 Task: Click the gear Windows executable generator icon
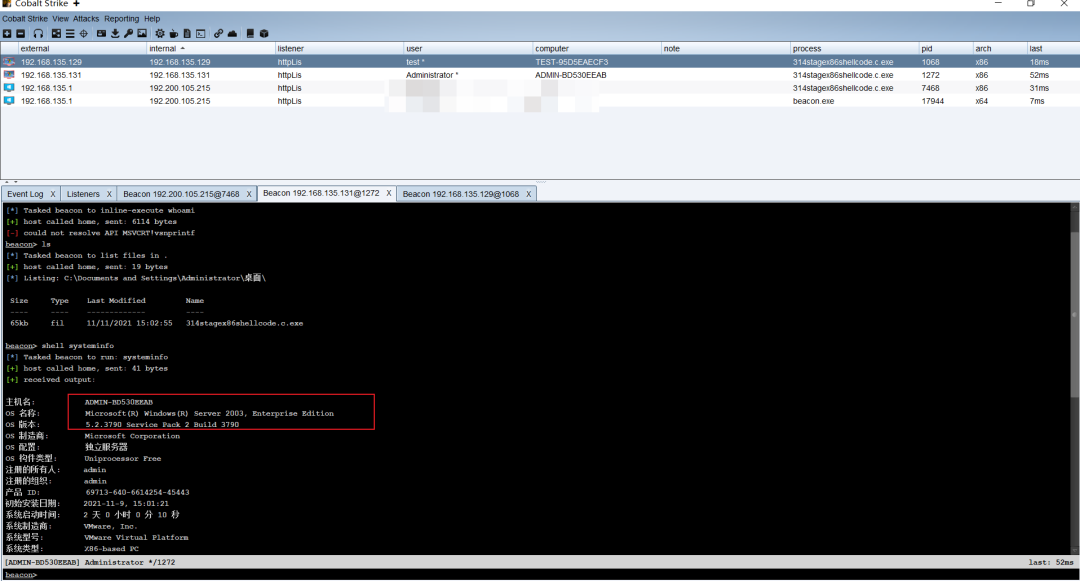pos(160,33)
